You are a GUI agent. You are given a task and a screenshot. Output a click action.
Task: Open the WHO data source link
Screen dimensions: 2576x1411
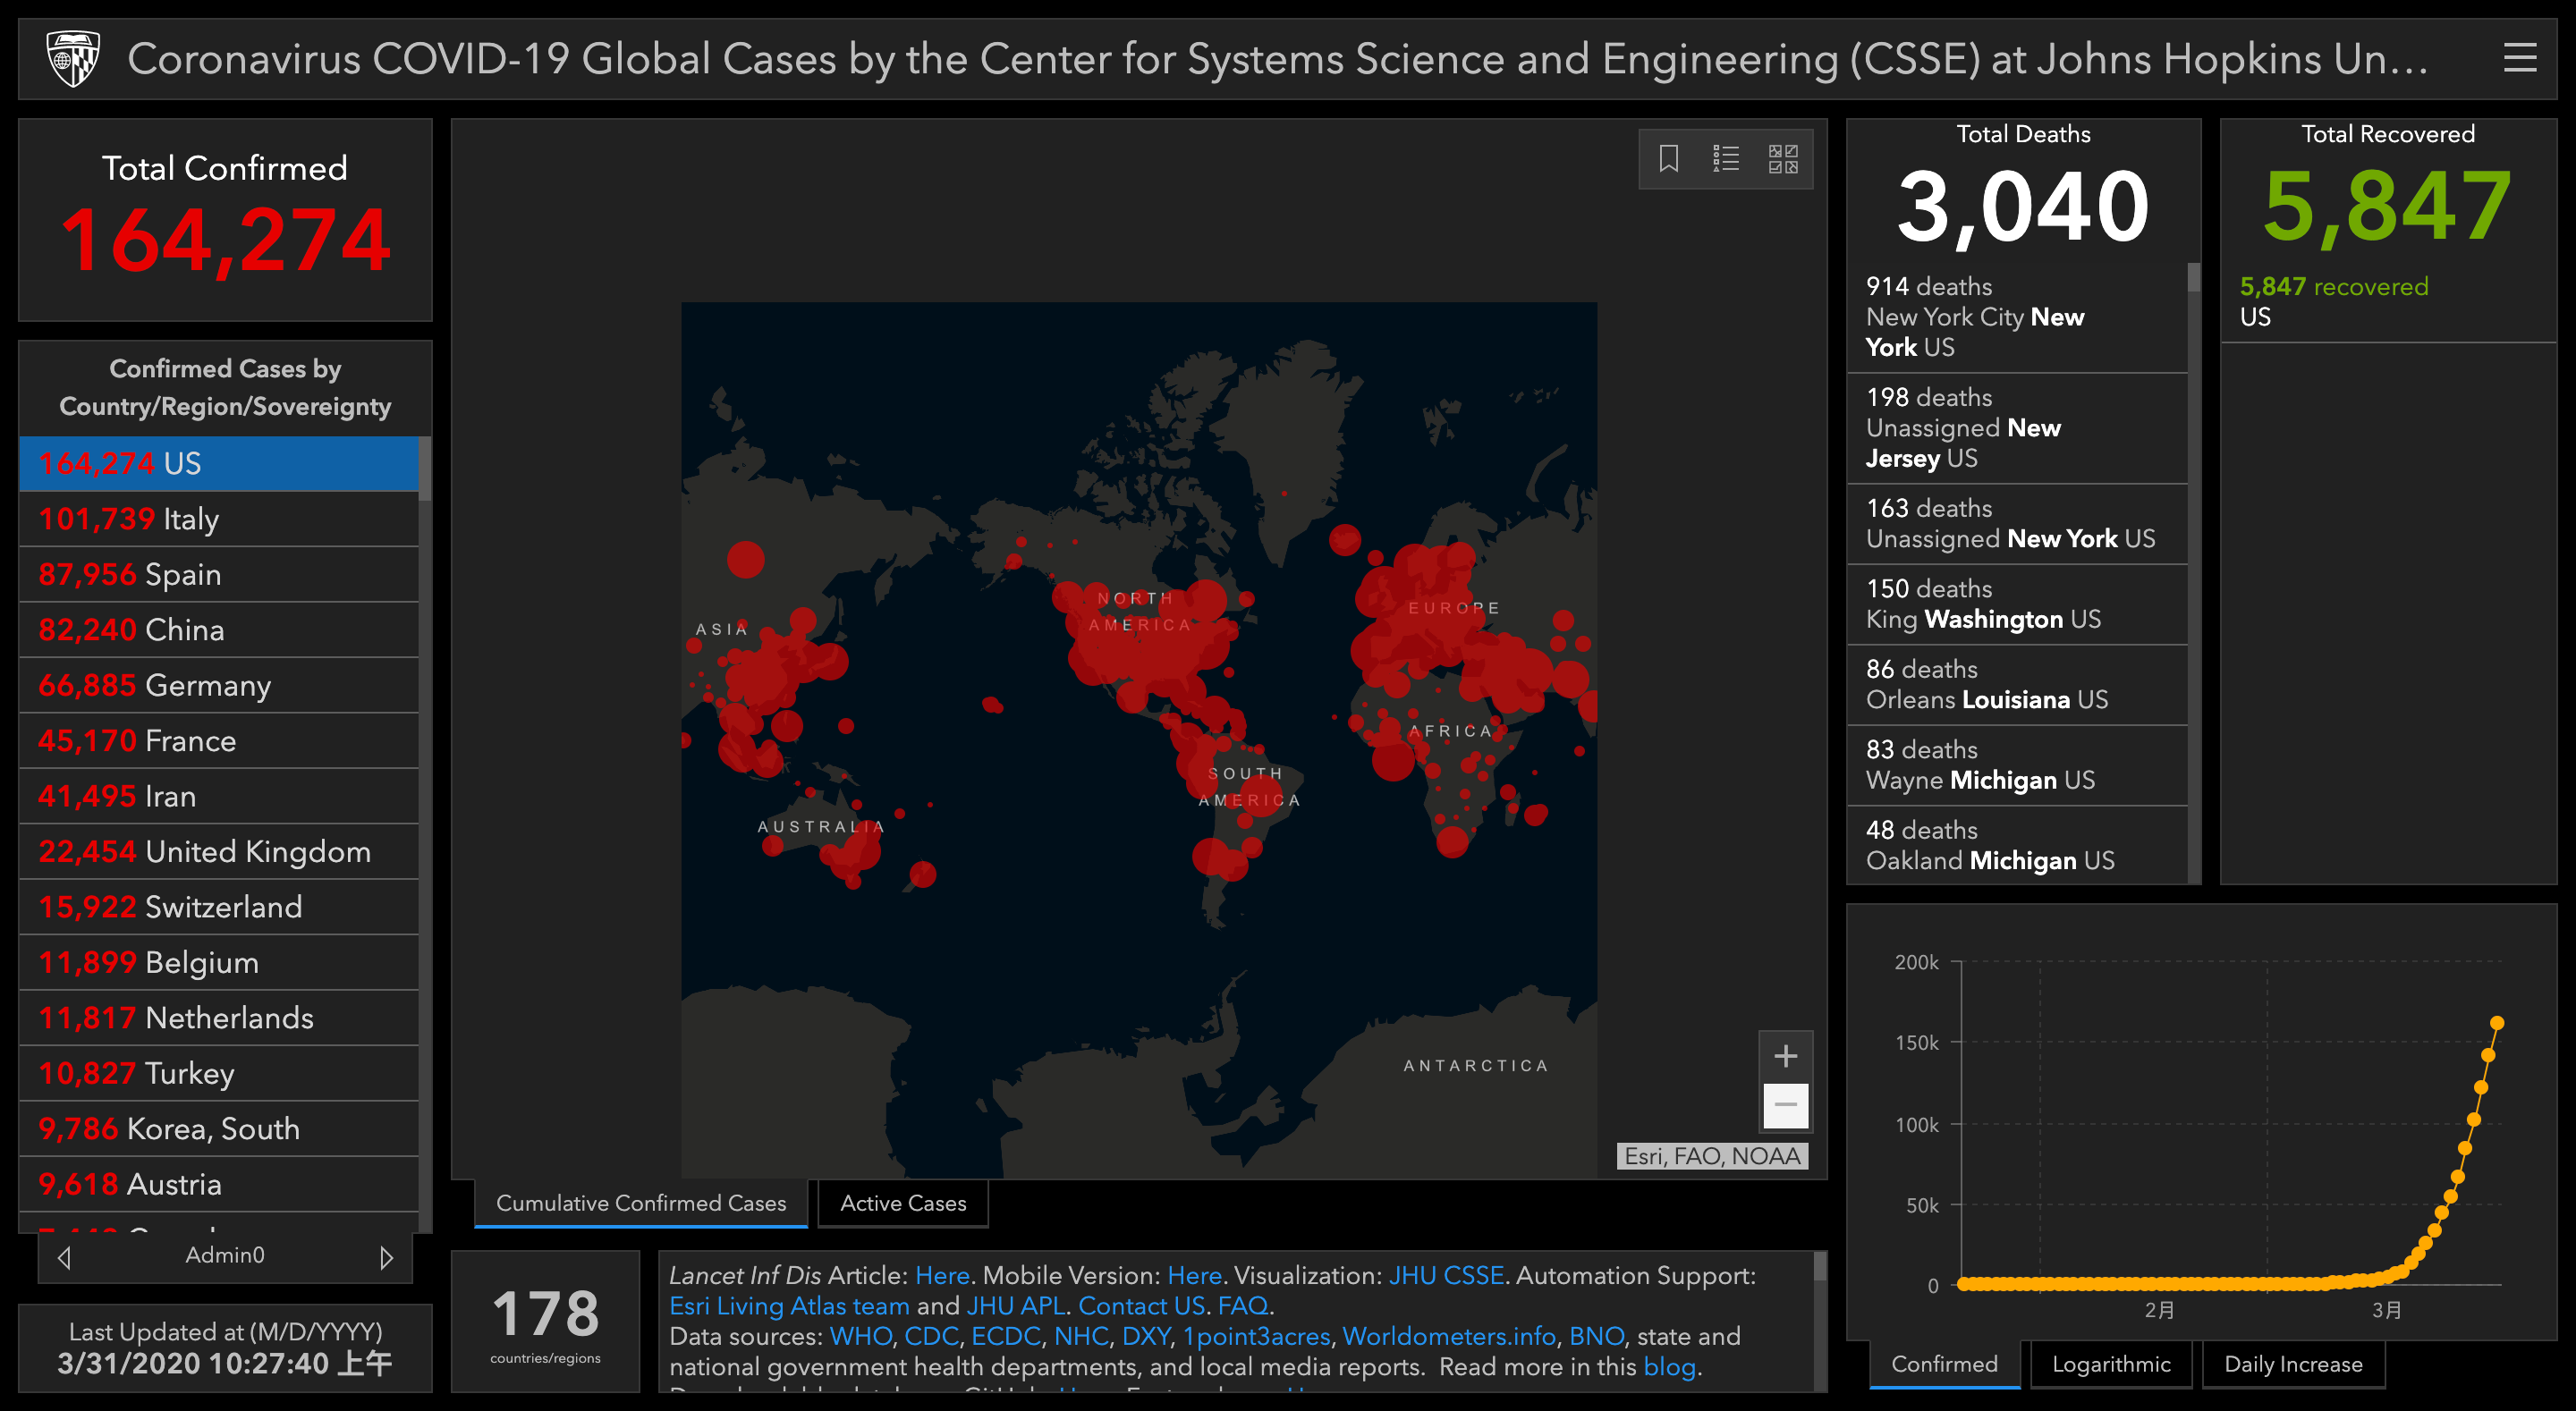click(860, 1336)
